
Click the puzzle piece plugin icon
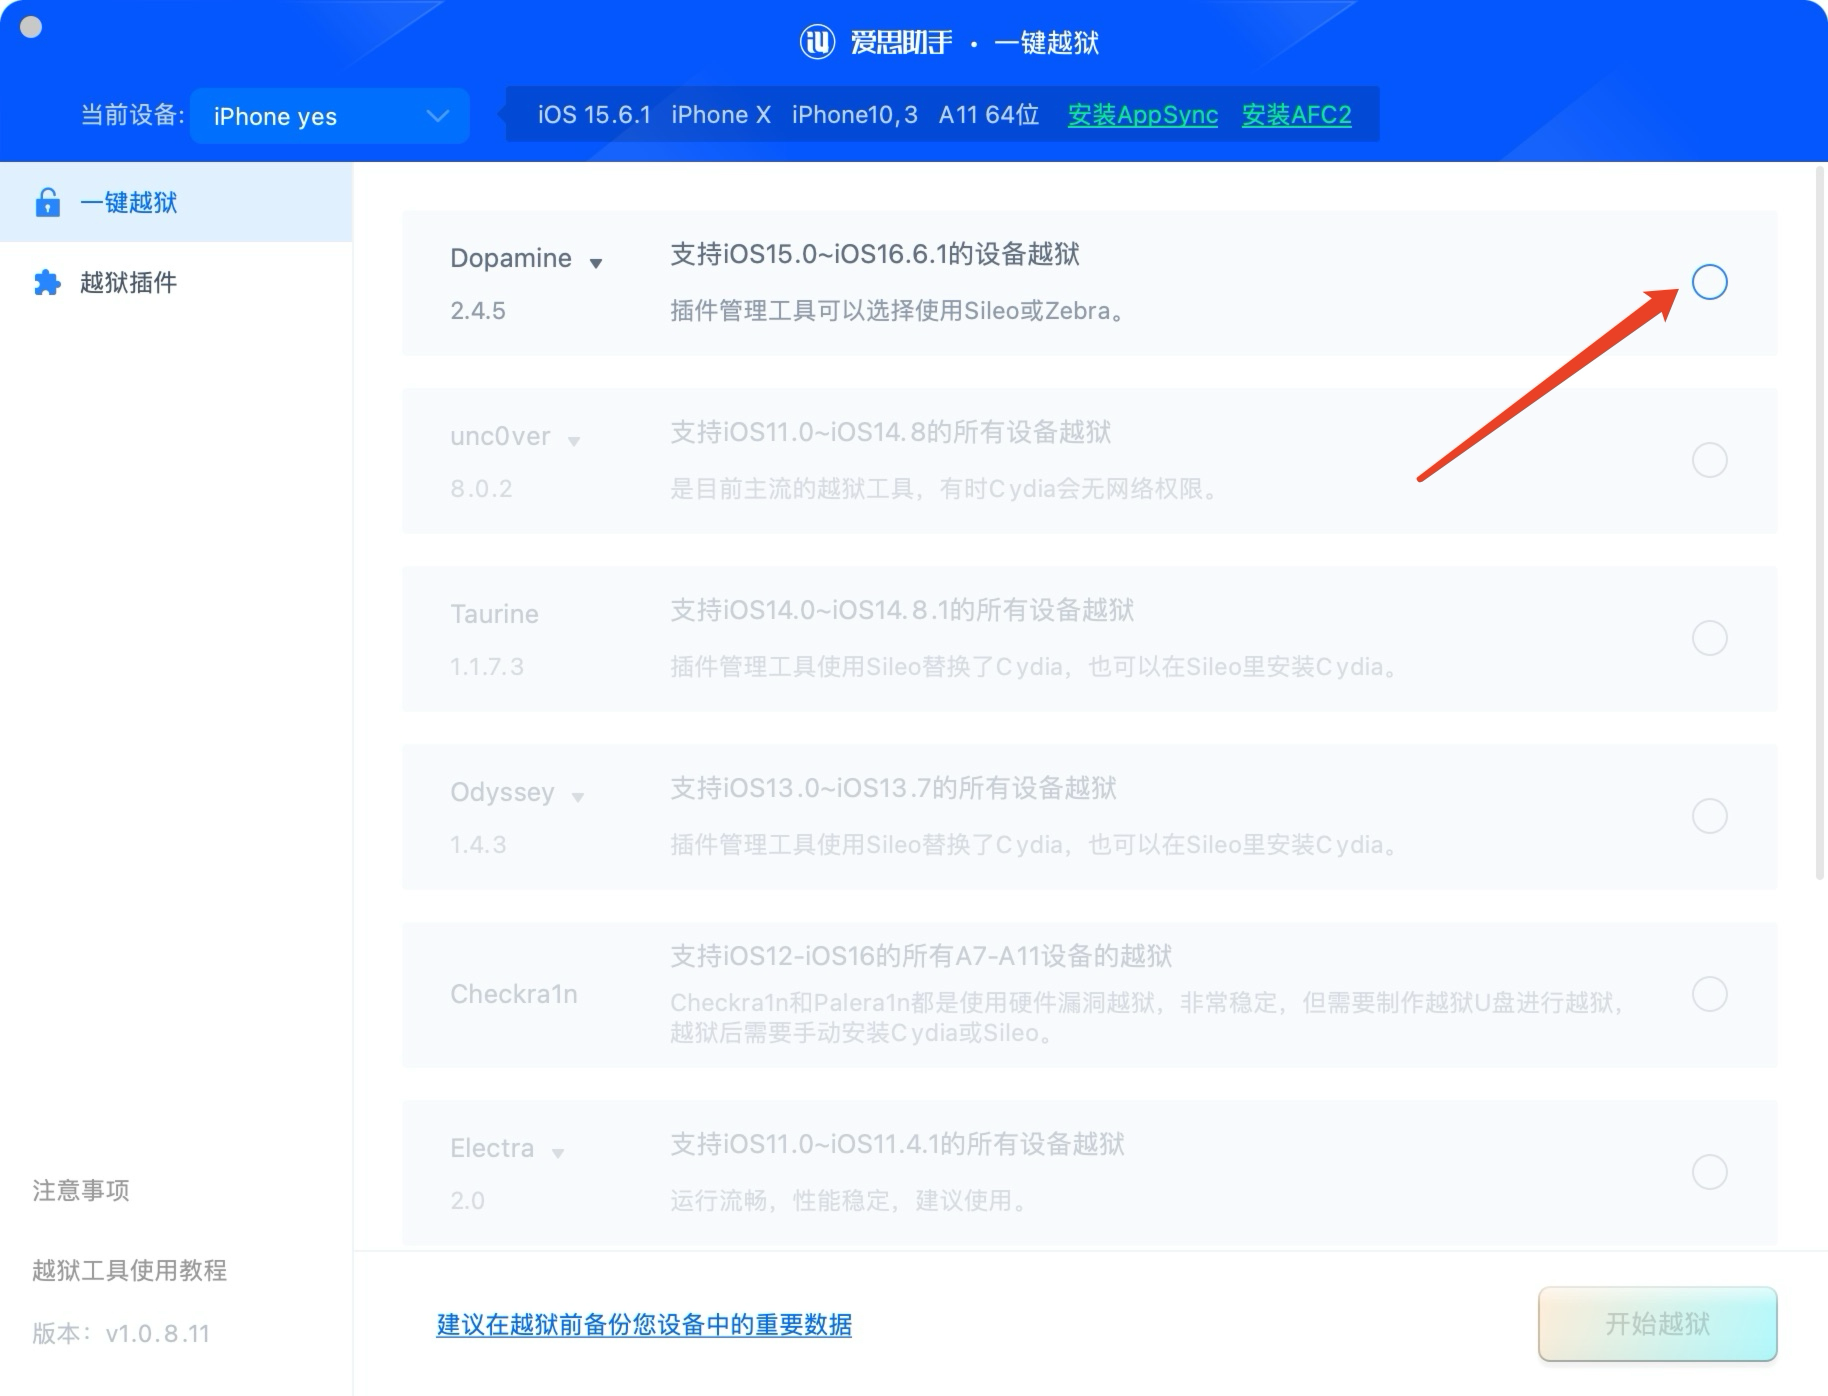tap(47, 283)
